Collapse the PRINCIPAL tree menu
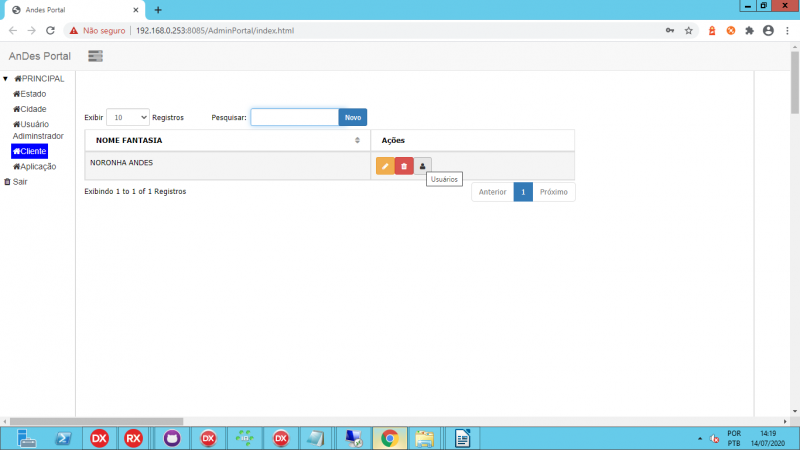 (x=6, y=79)
